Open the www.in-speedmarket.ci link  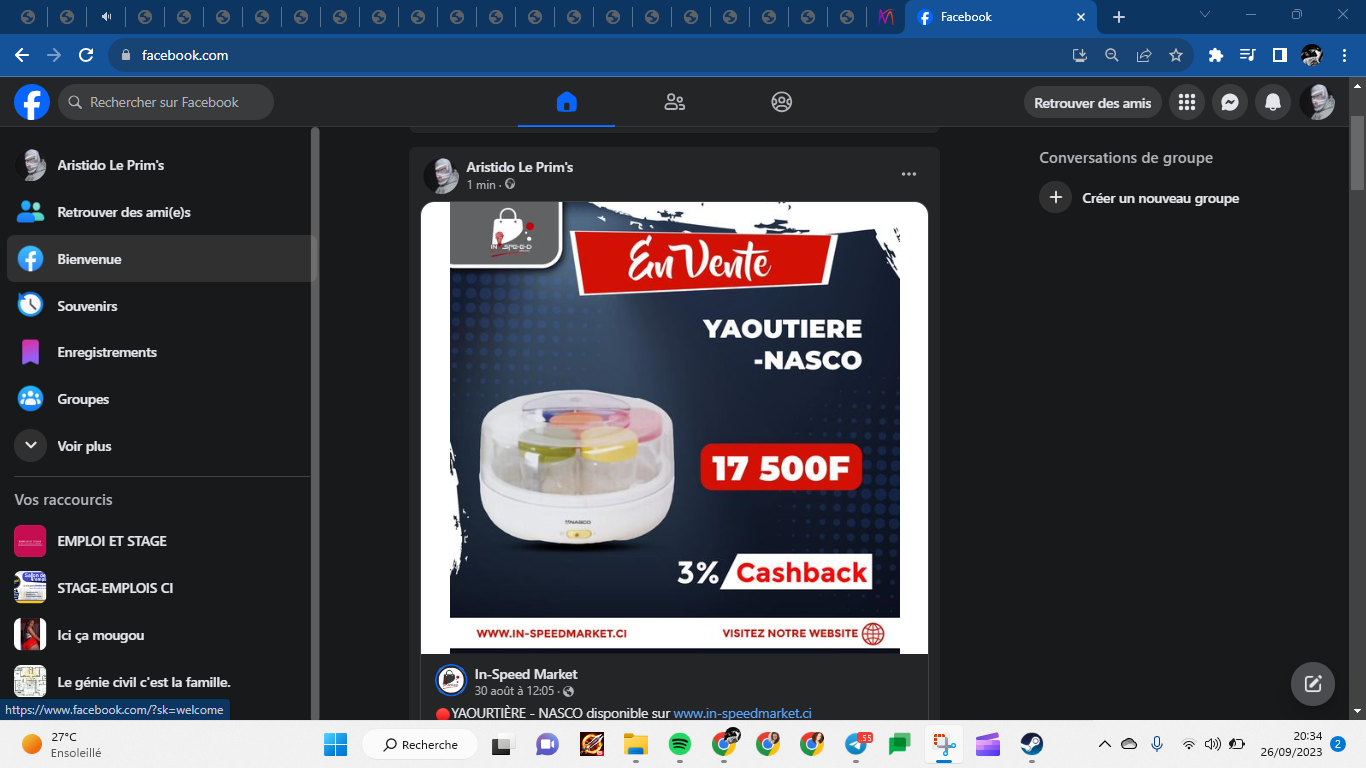coord(742,713)
